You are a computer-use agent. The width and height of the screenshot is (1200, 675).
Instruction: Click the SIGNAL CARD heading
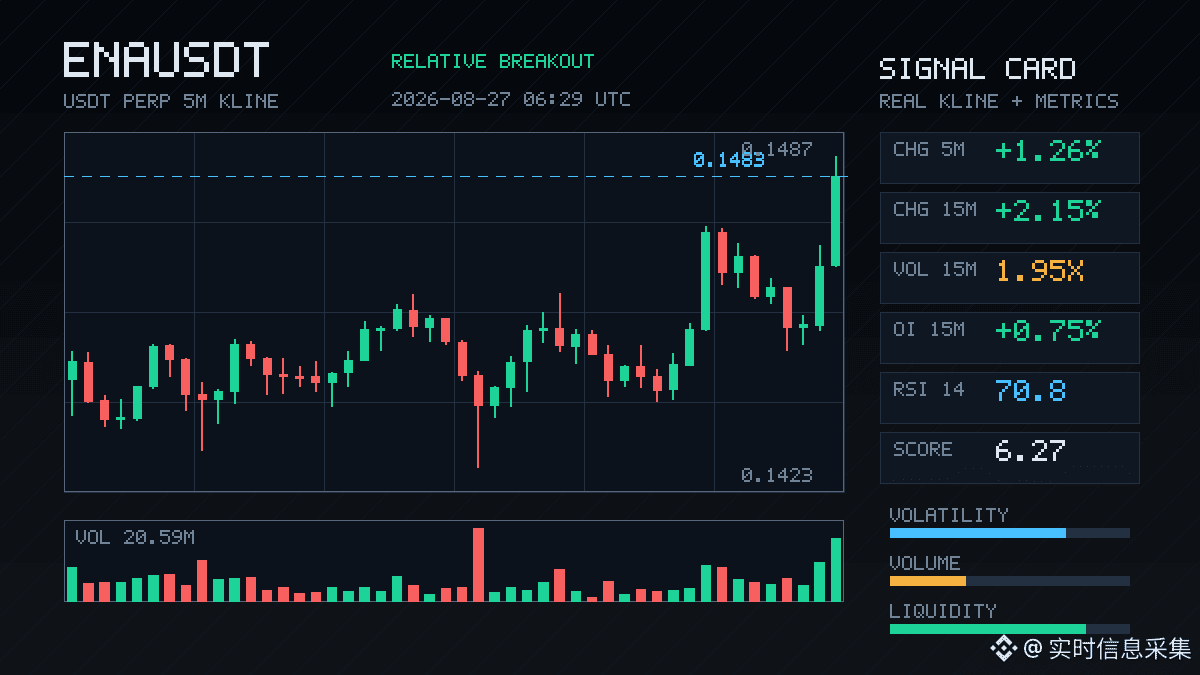pyautogui.click(x=977, y=69)
